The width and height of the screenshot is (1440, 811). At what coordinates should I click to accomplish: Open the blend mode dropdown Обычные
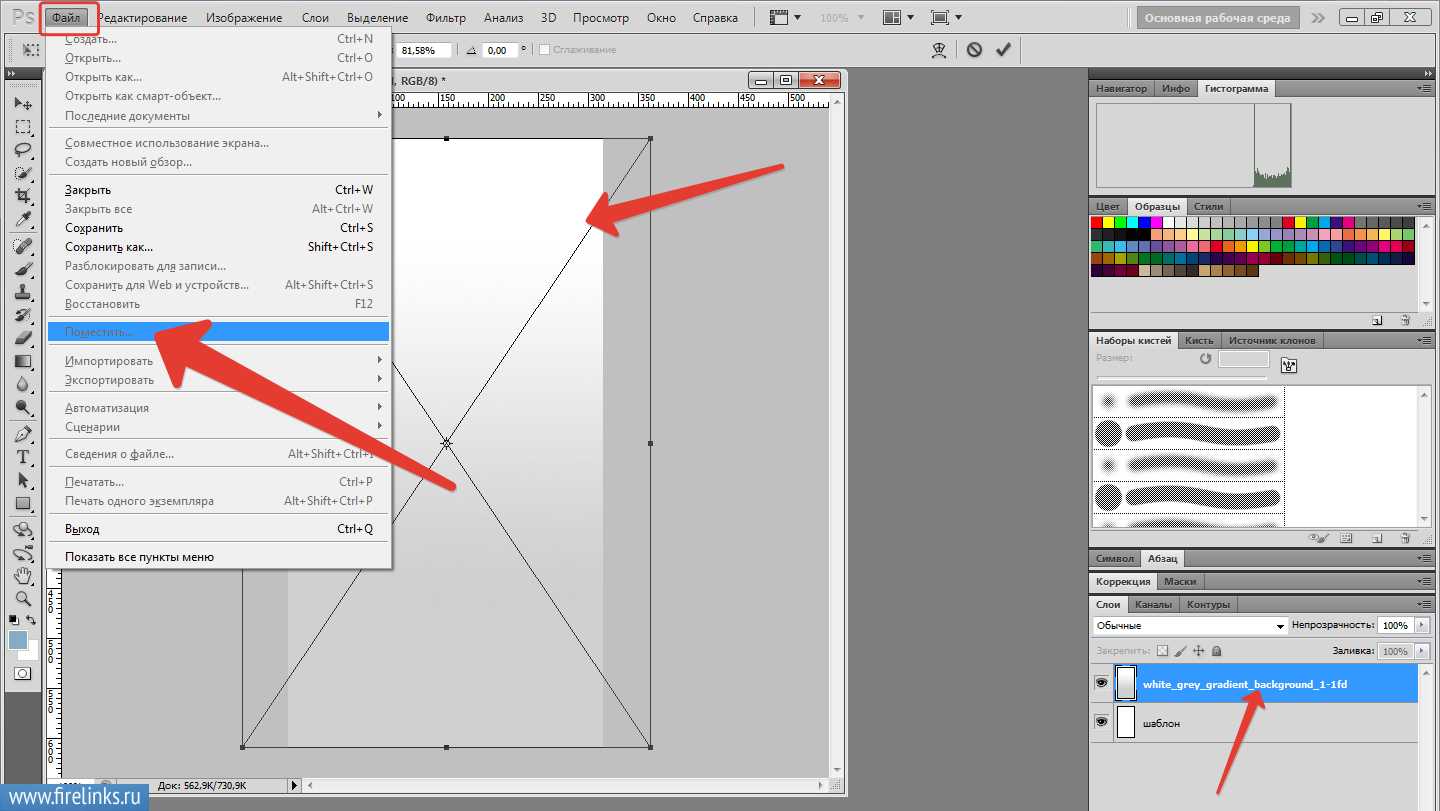click(x=1190, y=626)
